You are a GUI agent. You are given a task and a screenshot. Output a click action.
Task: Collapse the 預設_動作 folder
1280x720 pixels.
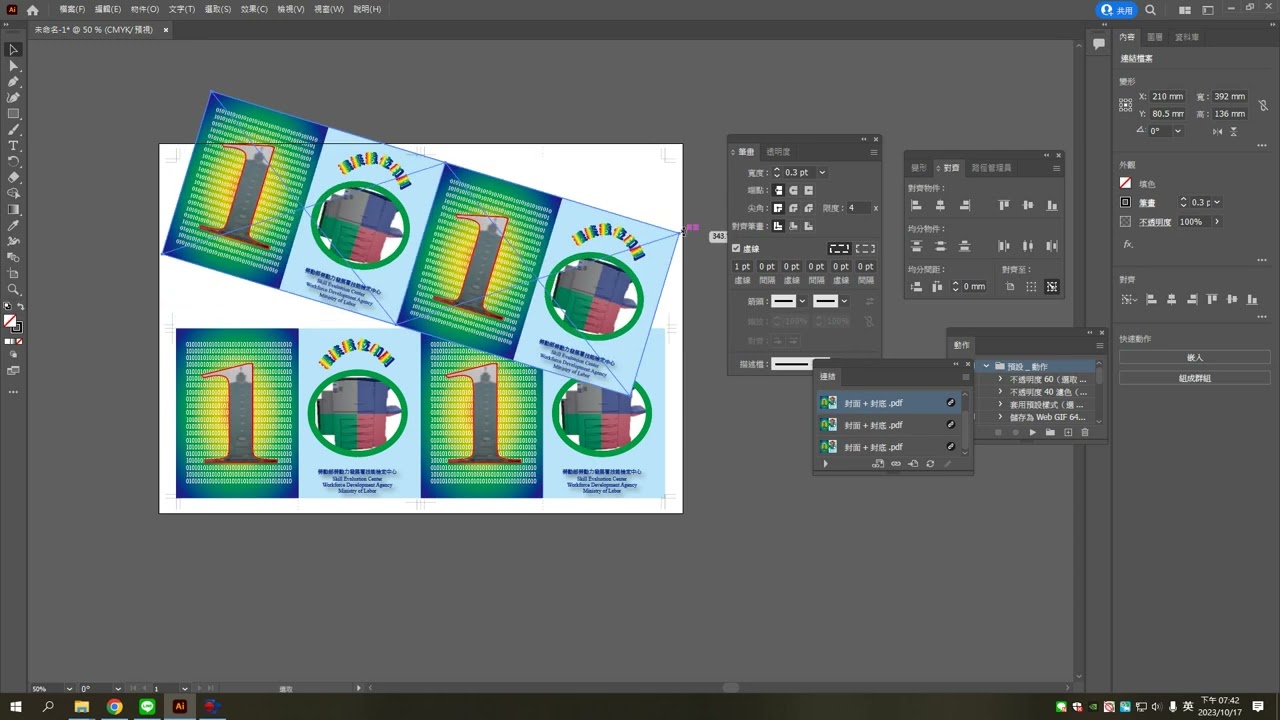987,366
